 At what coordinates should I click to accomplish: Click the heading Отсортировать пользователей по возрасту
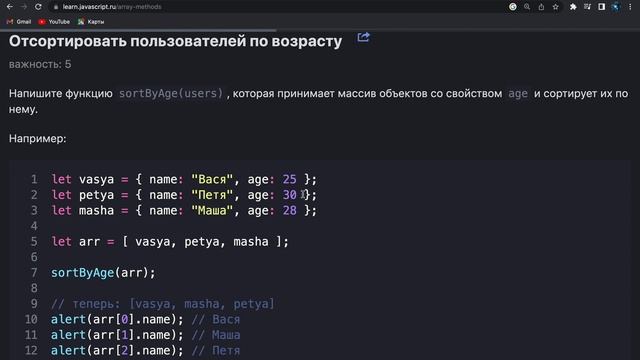[x=176, y=41]
